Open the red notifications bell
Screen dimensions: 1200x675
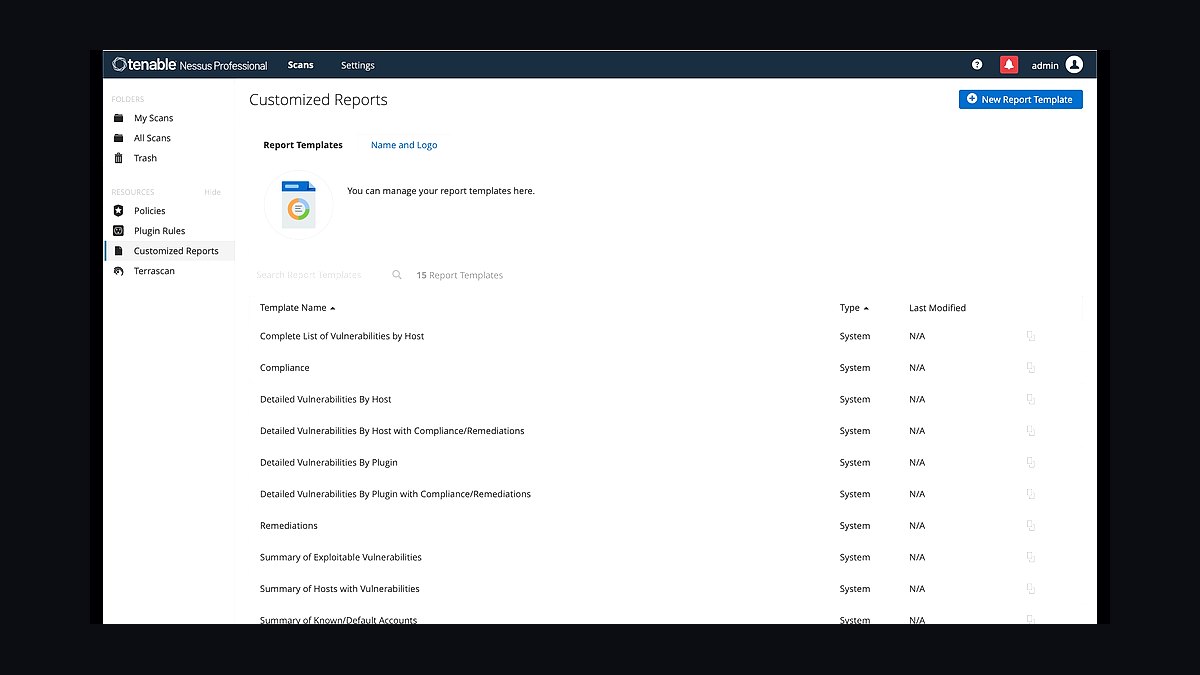coord(1009,65)
